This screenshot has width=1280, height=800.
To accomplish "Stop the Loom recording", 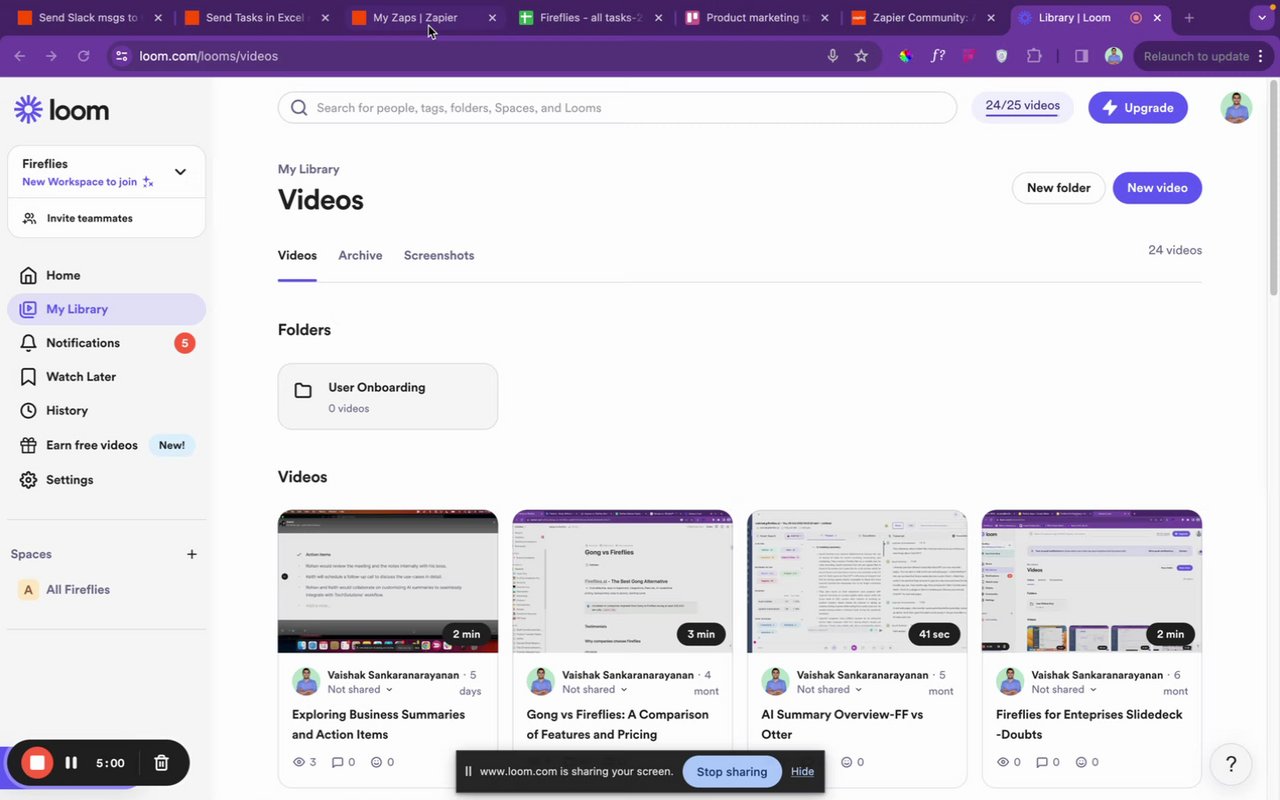I will point(37,763).
